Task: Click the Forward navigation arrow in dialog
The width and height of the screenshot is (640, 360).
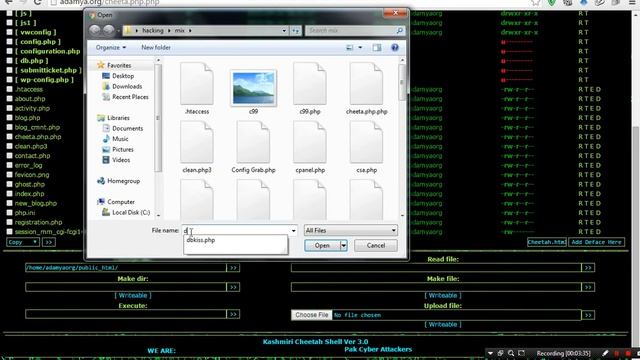Action: click(x=109, y=30)
